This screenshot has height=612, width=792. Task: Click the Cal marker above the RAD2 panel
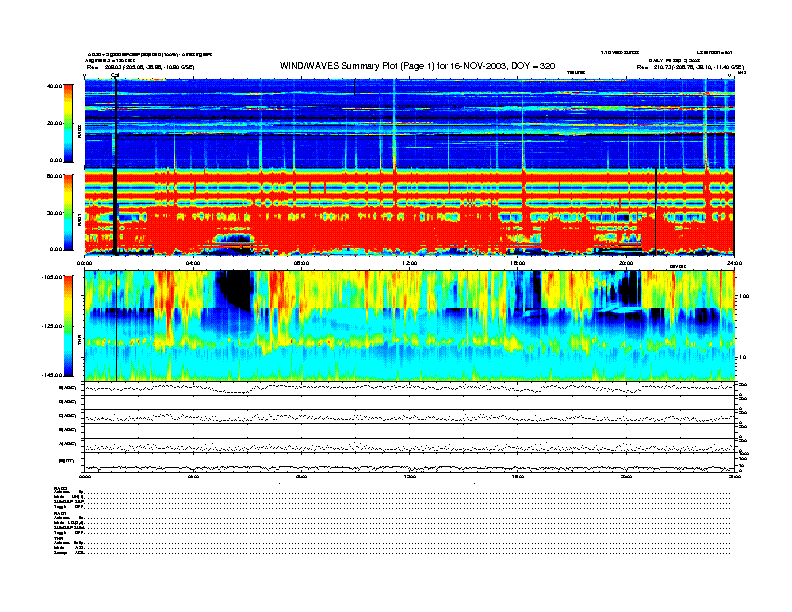tap(115, 76)
